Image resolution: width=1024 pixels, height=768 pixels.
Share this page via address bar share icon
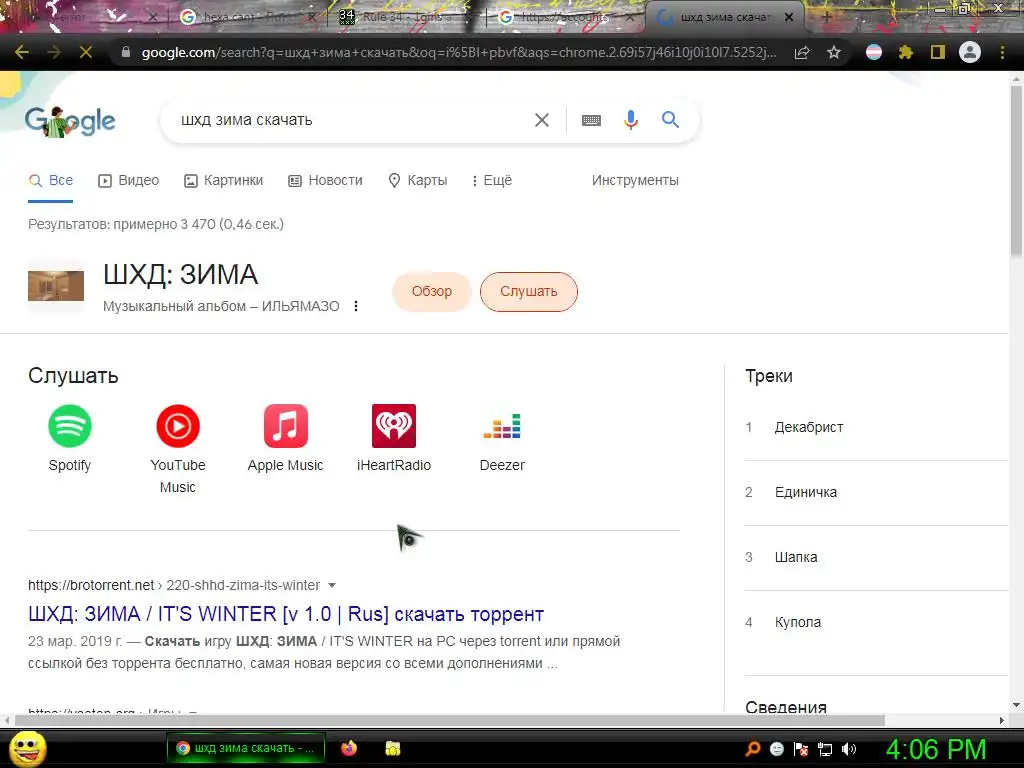pos(802,53)
